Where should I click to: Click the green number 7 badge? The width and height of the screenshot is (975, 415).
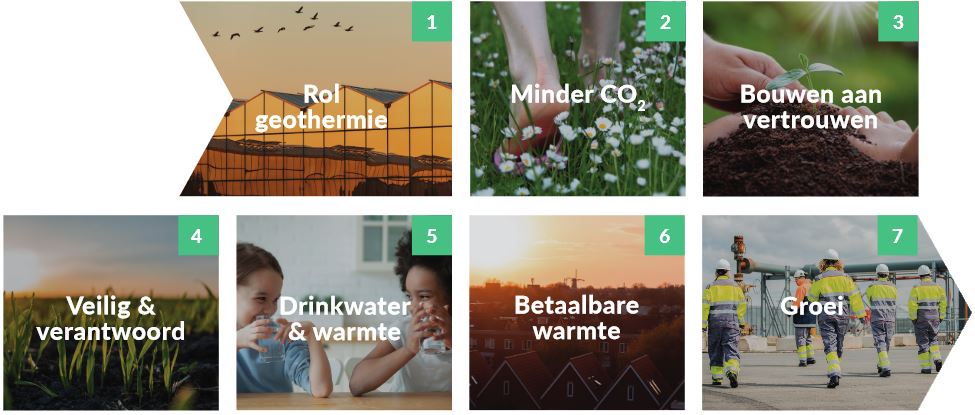898,235
